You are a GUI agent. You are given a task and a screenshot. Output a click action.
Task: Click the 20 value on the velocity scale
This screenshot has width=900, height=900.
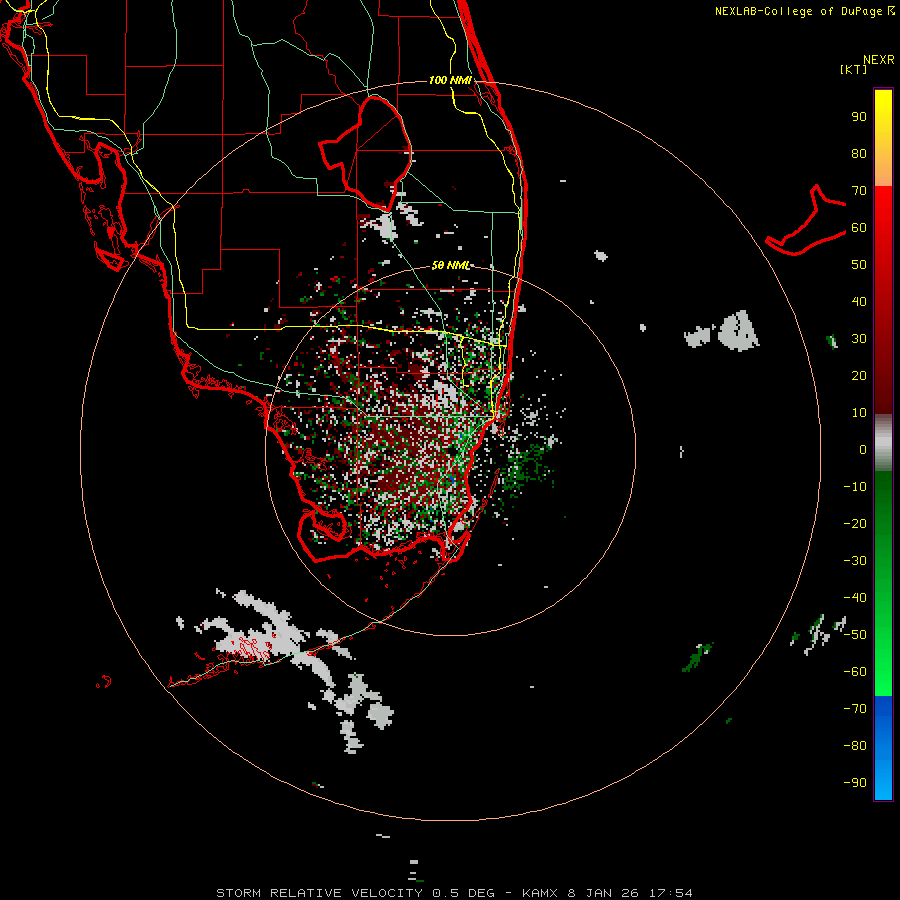point(859,376)
